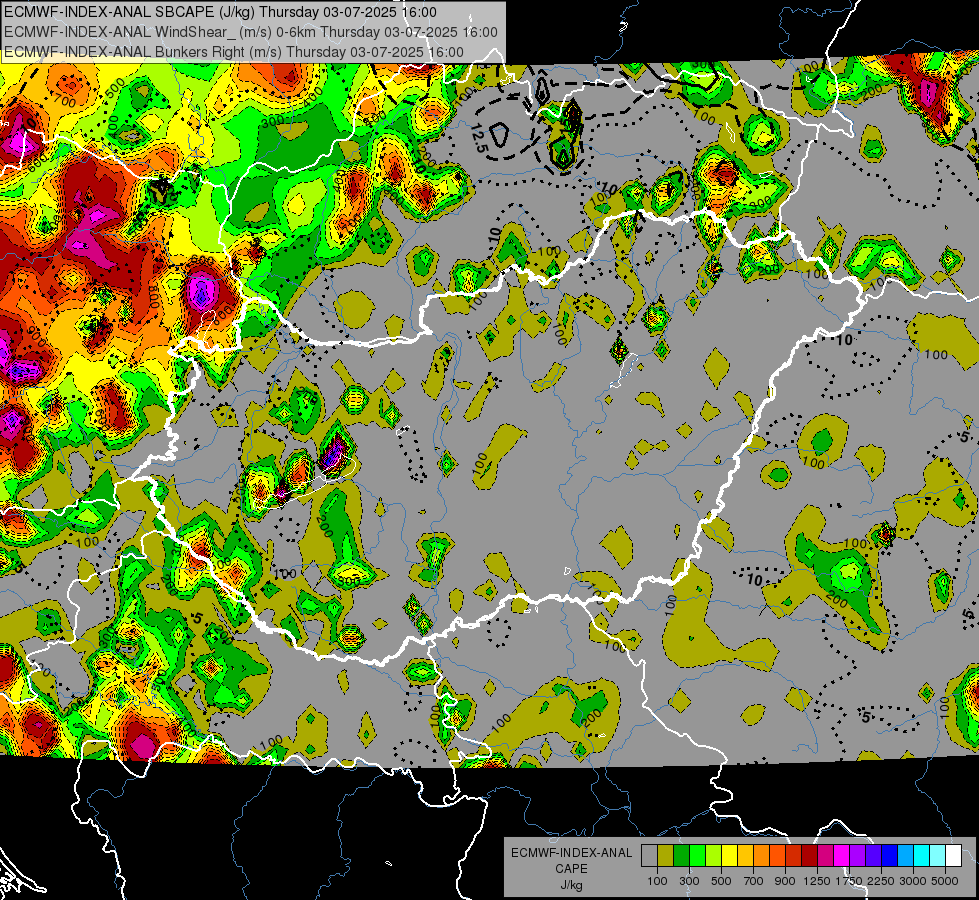Image resolution: width=979 pixels, height=900 pixels.
Task: Click the bright green legend swatch
Action: pyautogui.click(x=697, y=855)
